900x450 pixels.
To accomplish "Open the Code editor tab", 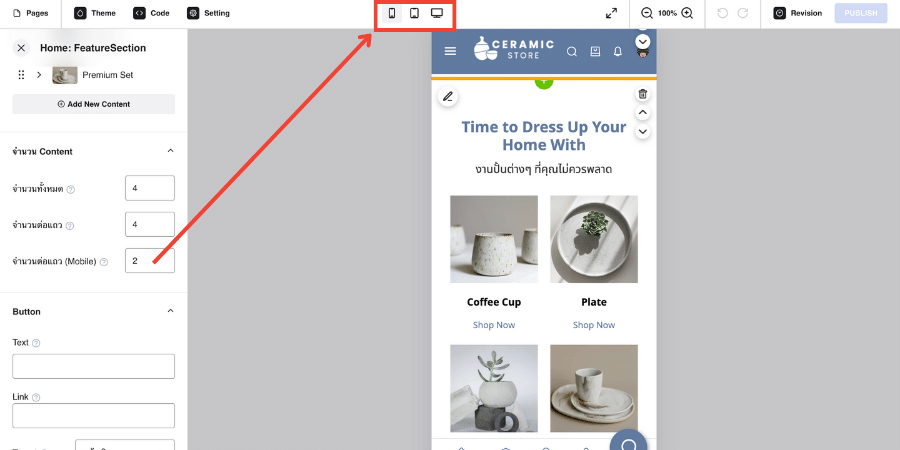I will (x=151, y=13).
